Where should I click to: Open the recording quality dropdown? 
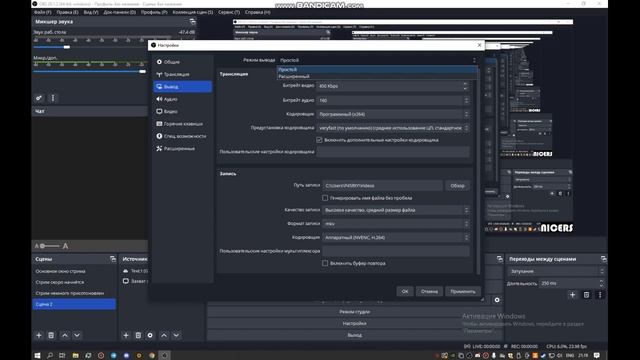coord(396,210)
